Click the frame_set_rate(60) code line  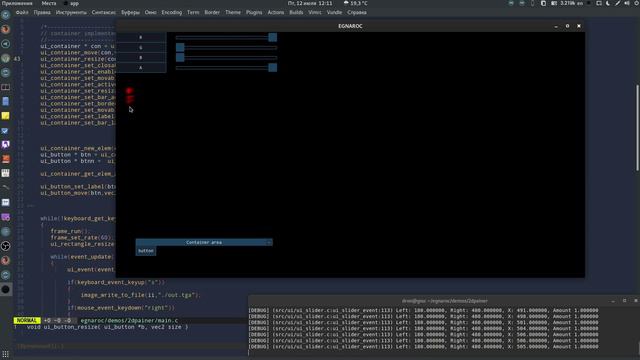point(82,238)
